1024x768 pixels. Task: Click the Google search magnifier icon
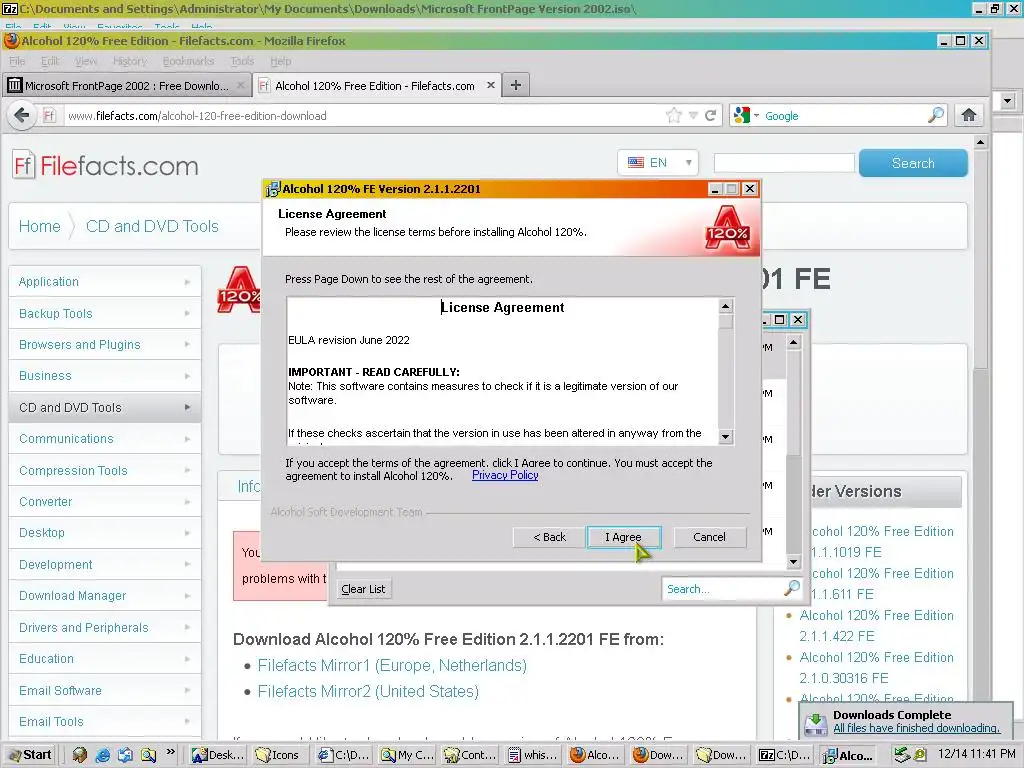936,116
